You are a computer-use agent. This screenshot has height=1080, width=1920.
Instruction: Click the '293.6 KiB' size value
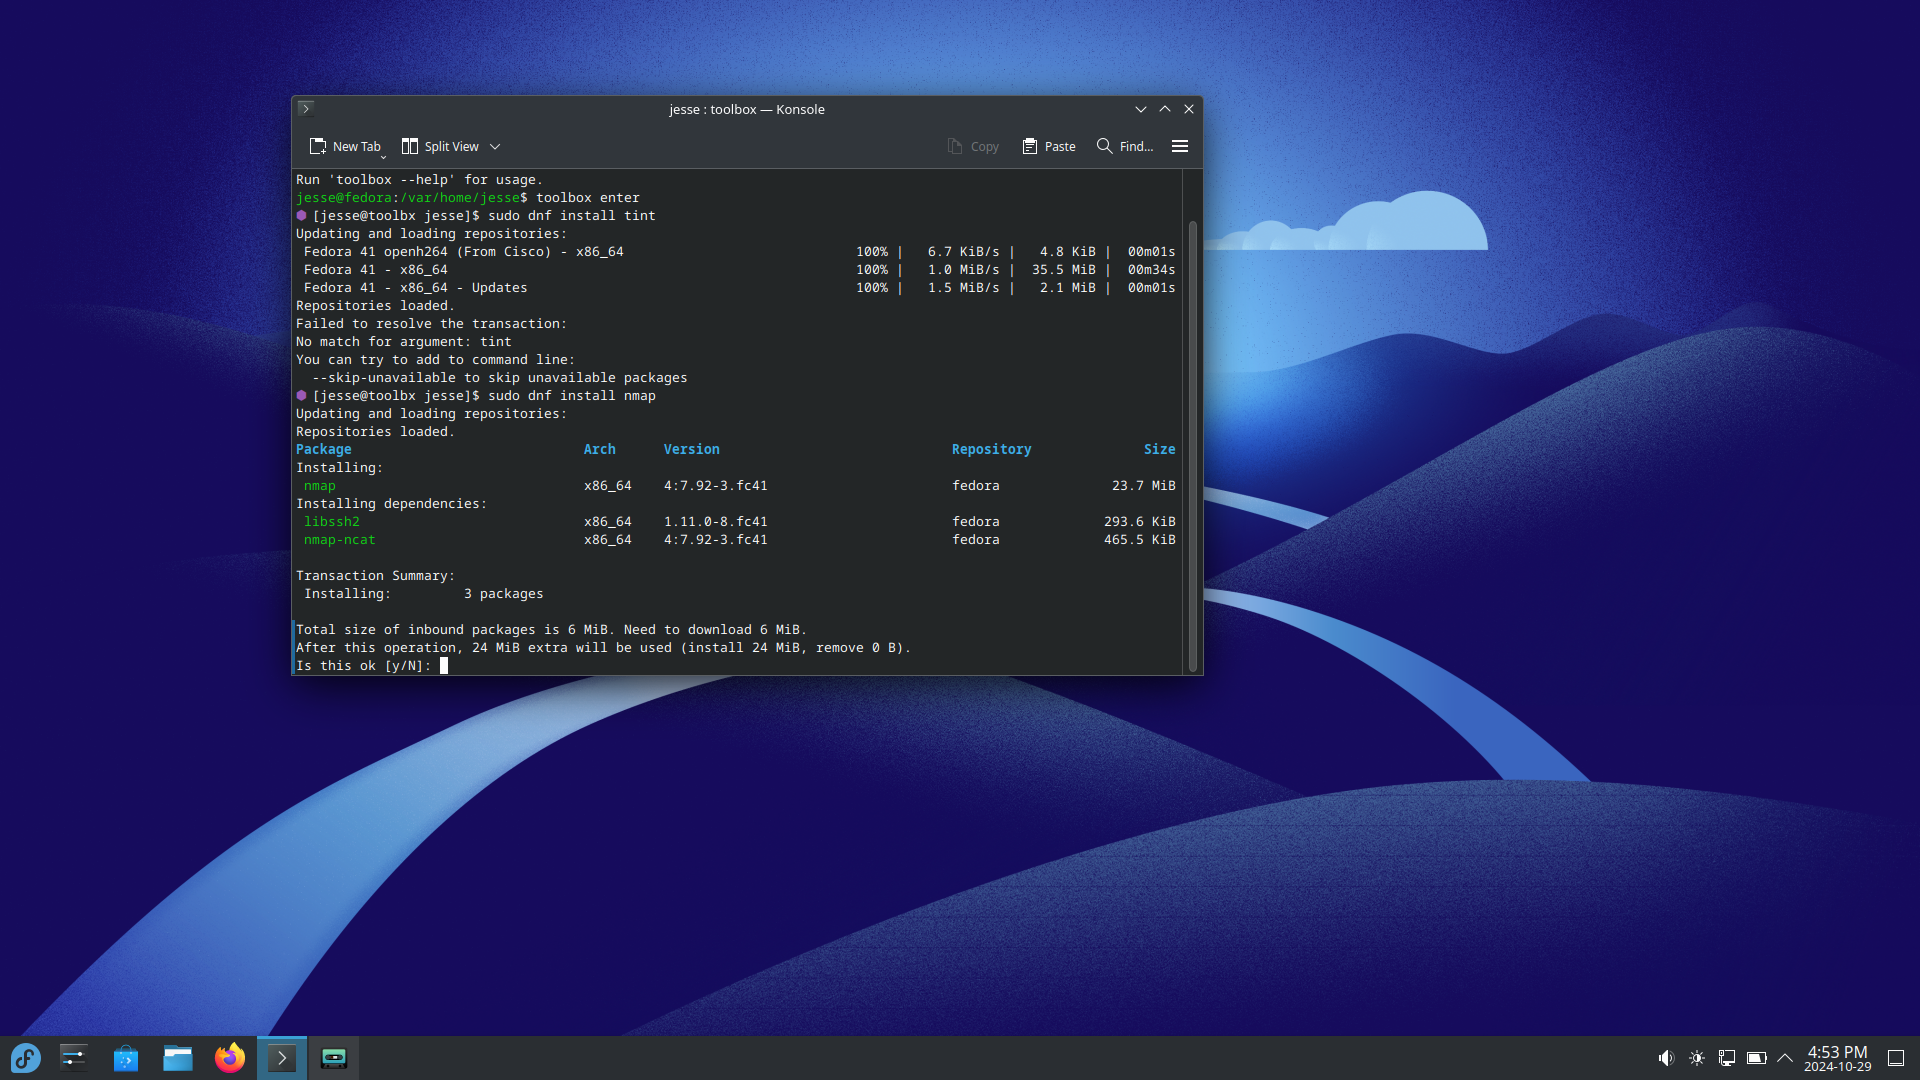click(x=1140, y=522)
